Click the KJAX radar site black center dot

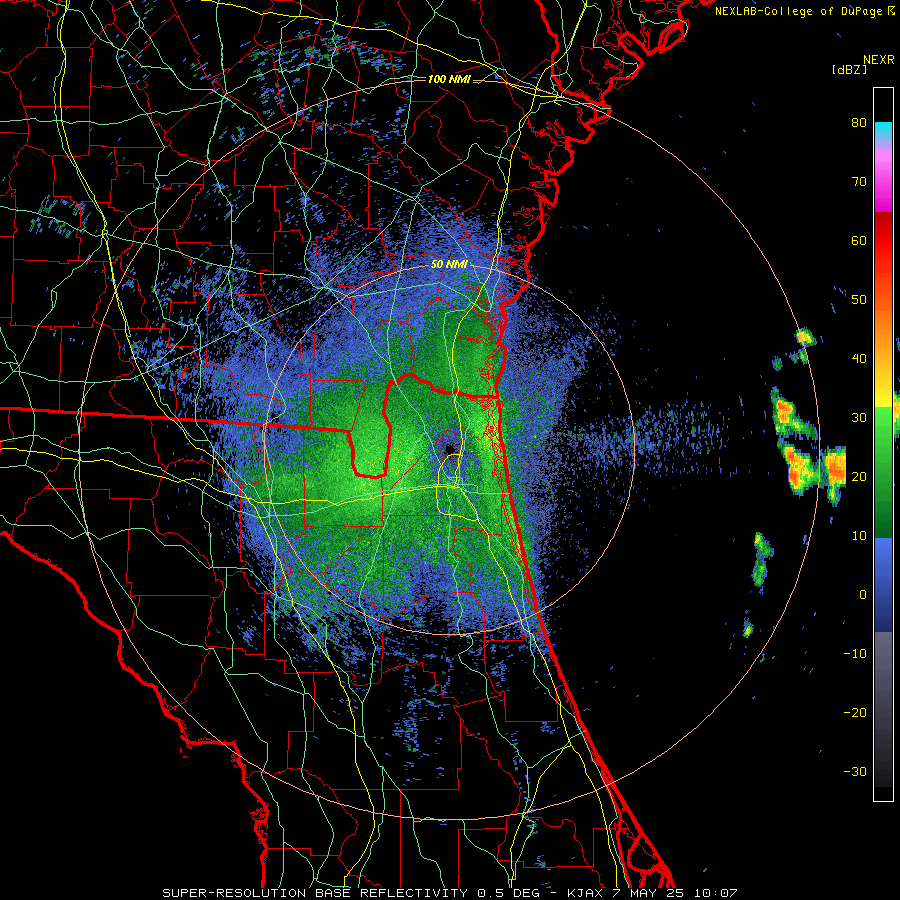coord(449,448)
